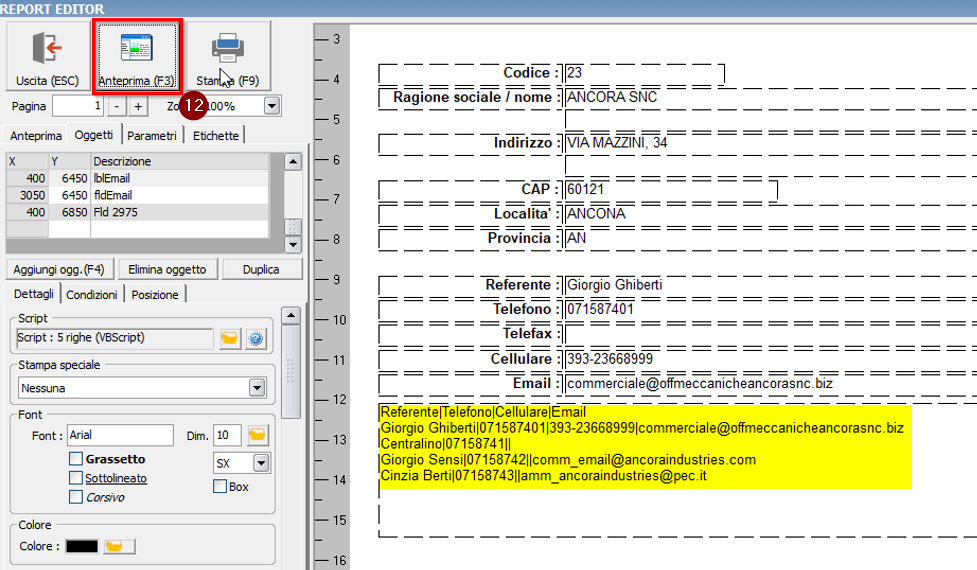Image resolution: width=977 pixels, height=570 pixels.
Task: Click the Aggiungi ogg. (F4) button
Action: tap(59, 269)
